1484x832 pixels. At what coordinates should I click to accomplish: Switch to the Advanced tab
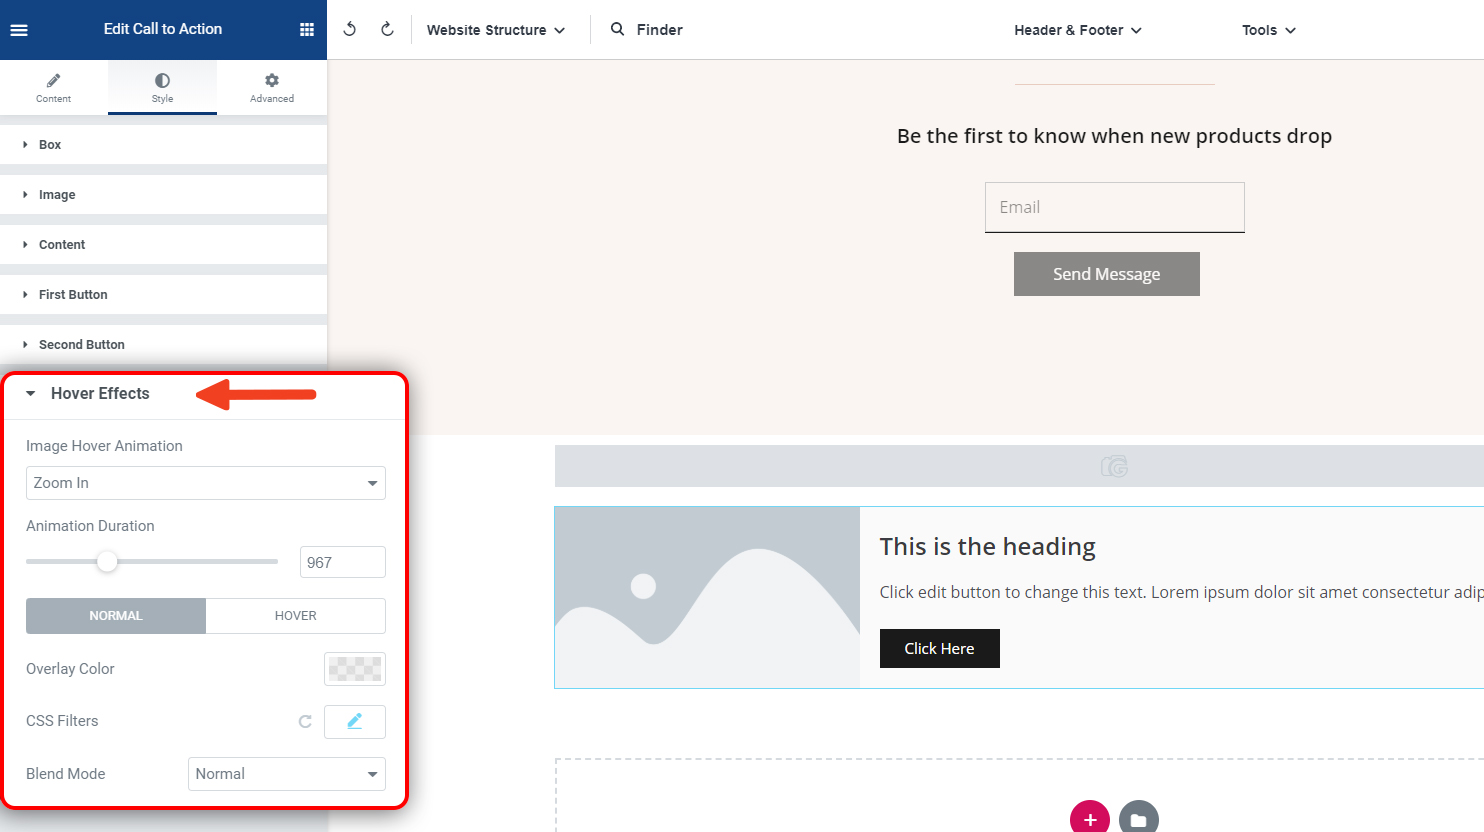(272, 88)
